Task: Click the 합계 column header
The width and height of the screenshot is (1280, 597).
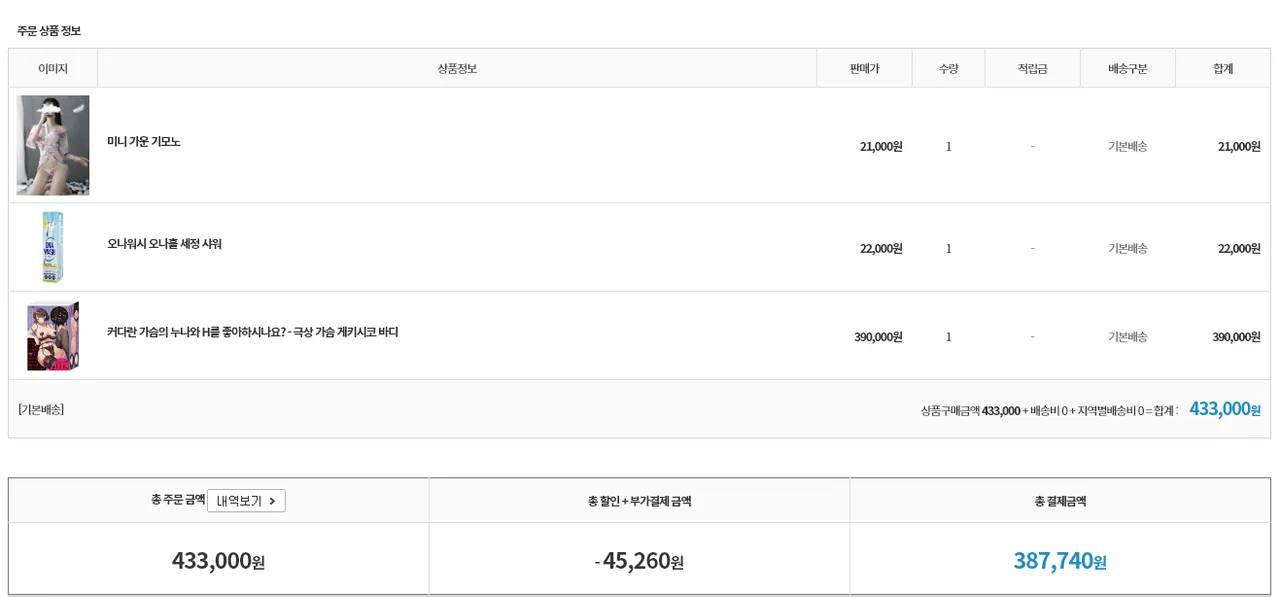Action: click(x=1223, y=69)
